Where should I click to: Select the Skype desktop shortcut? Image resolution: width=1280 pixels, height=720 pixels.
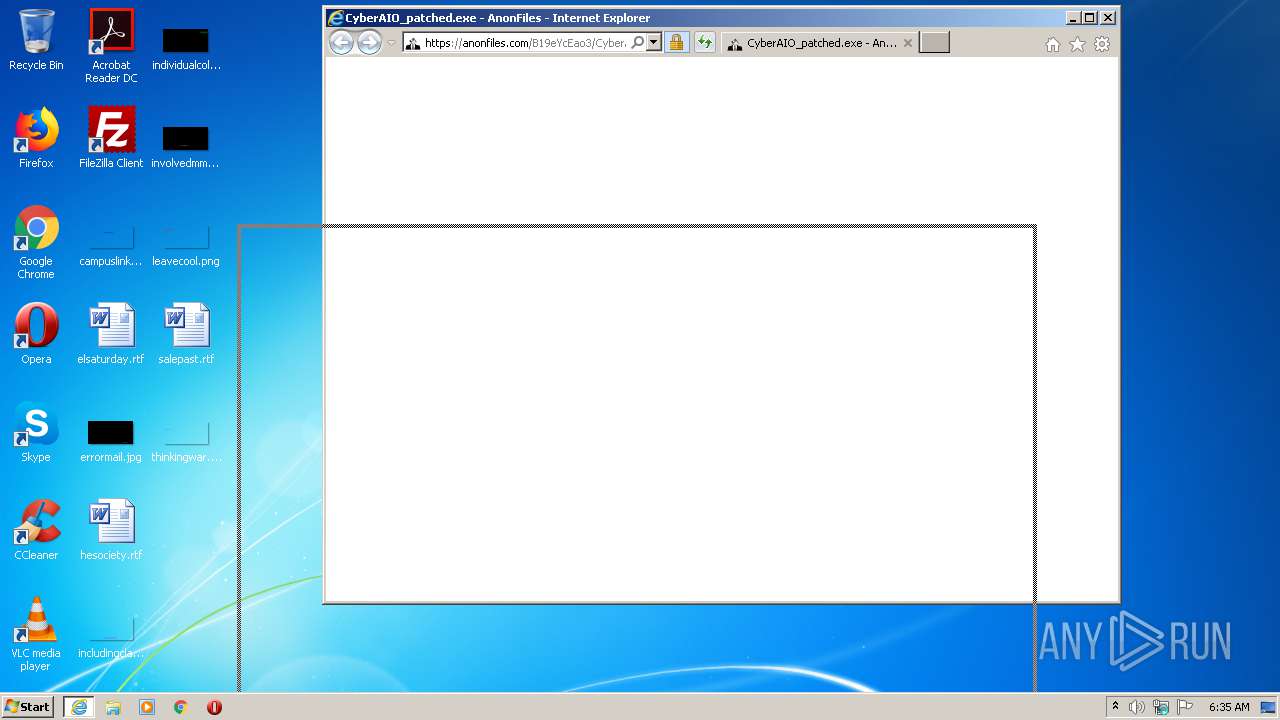36,432
